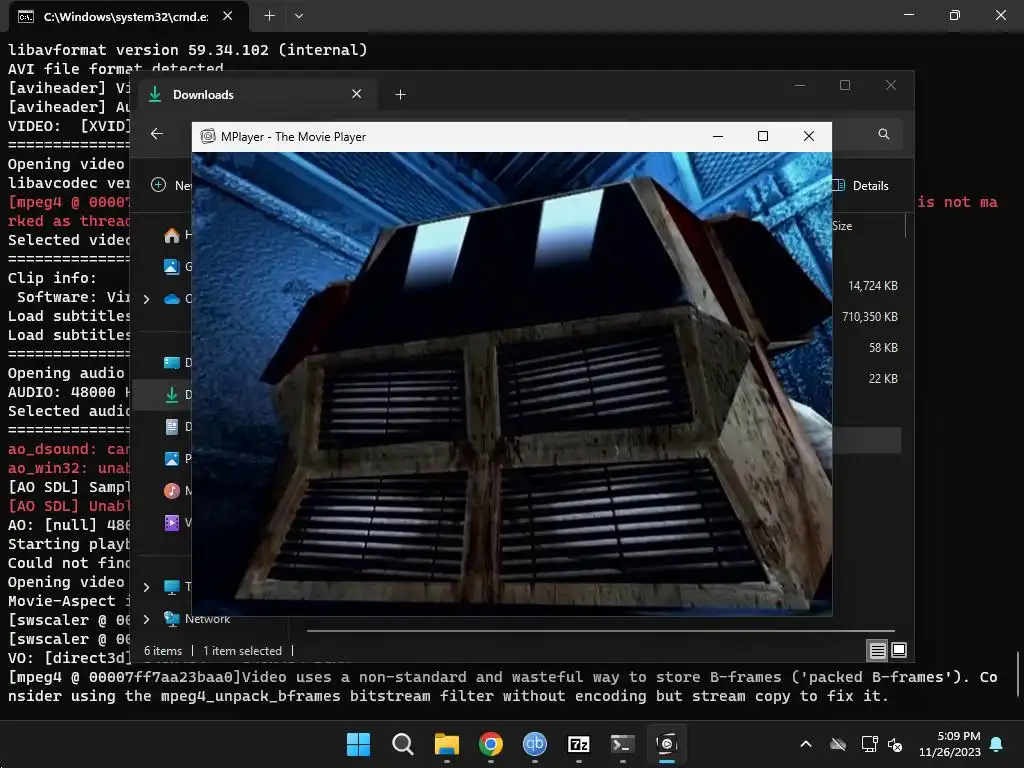Click '6 items' in Explorer status bar
This screenshot has width=1024, height=768.
163,651
